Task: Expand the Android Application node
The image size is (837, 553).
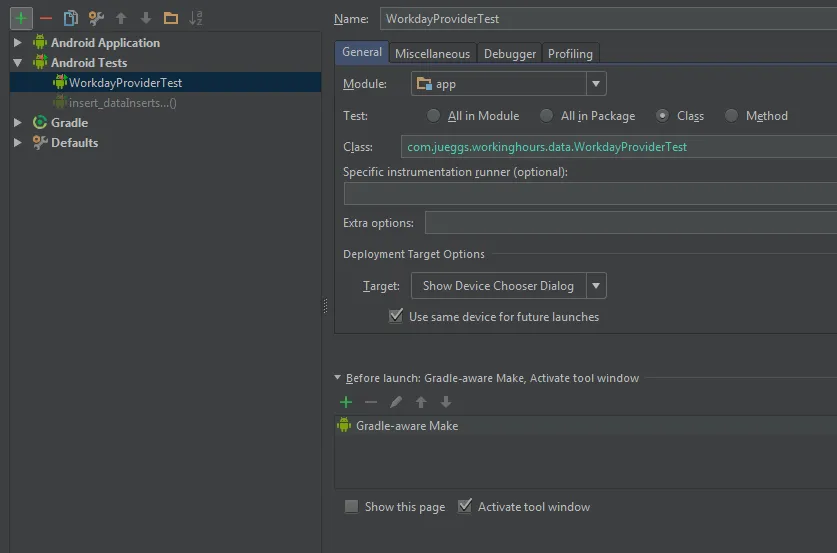Action: click(x=18, y=42)
